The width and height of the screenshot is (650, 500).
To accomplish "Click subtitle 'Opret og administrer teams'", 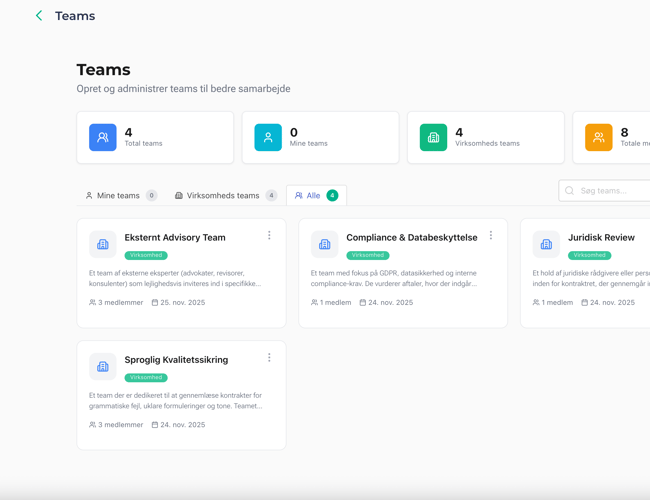I will tap(183, 89).
